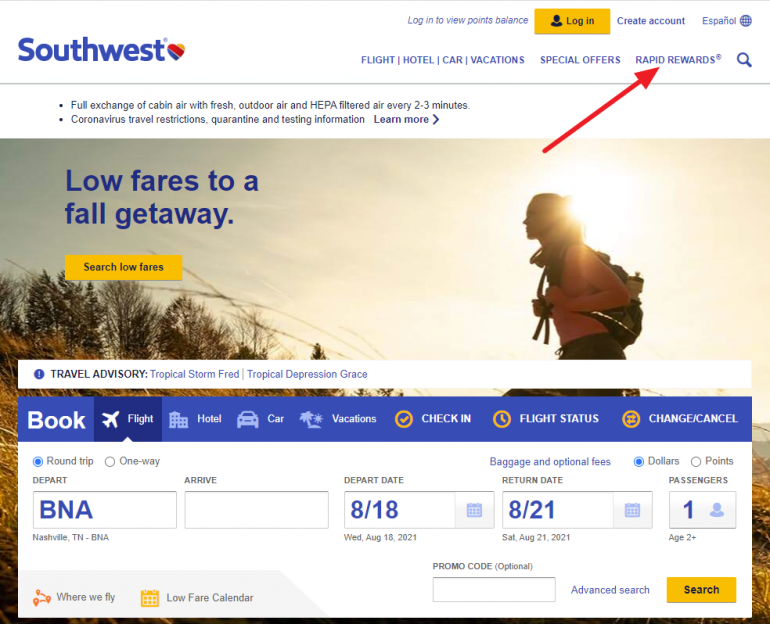Click the yellow Search button
This screenshot has width=770, height=624.
pos(701,590)
